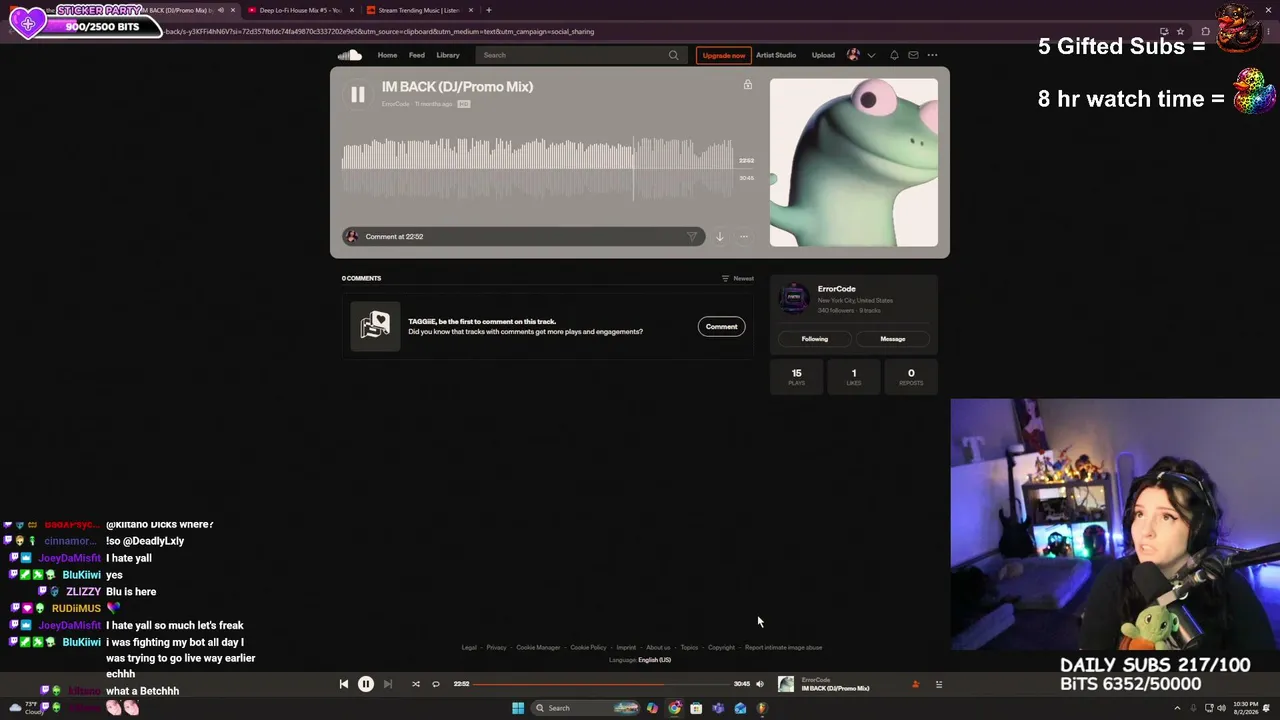Download the track using the arrow icon
1280x720 pixels.
point(719,237)
